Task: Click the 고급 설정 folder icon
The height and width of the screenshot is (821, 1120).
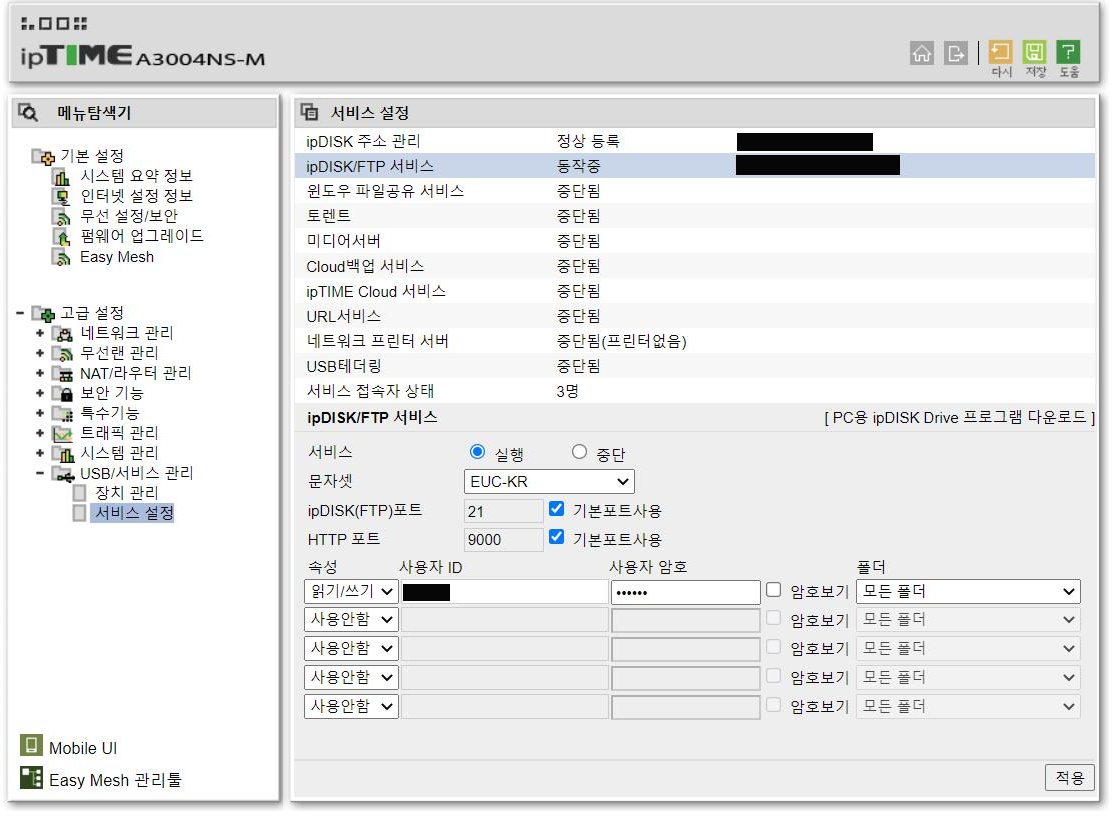Action: click(43, 313)
